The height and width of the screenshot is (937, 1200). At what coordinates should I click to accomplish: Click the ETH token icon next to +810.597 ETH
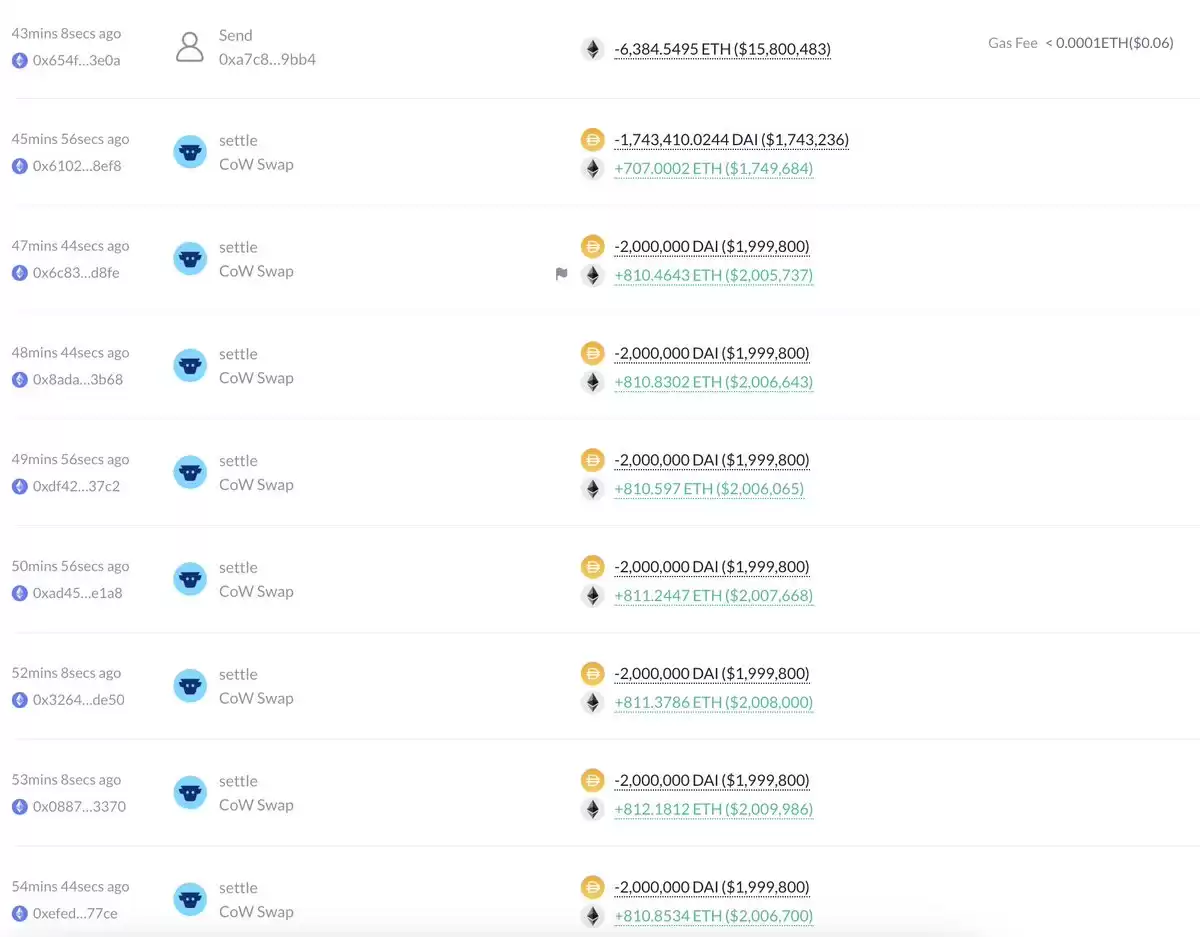(593, 489)
